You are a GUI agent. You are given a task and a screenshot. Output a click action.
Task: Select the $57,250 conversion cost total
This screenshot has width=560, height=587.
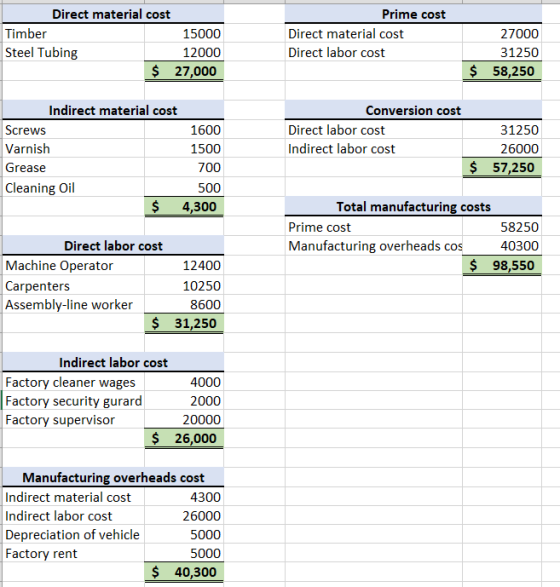point(502,167)
